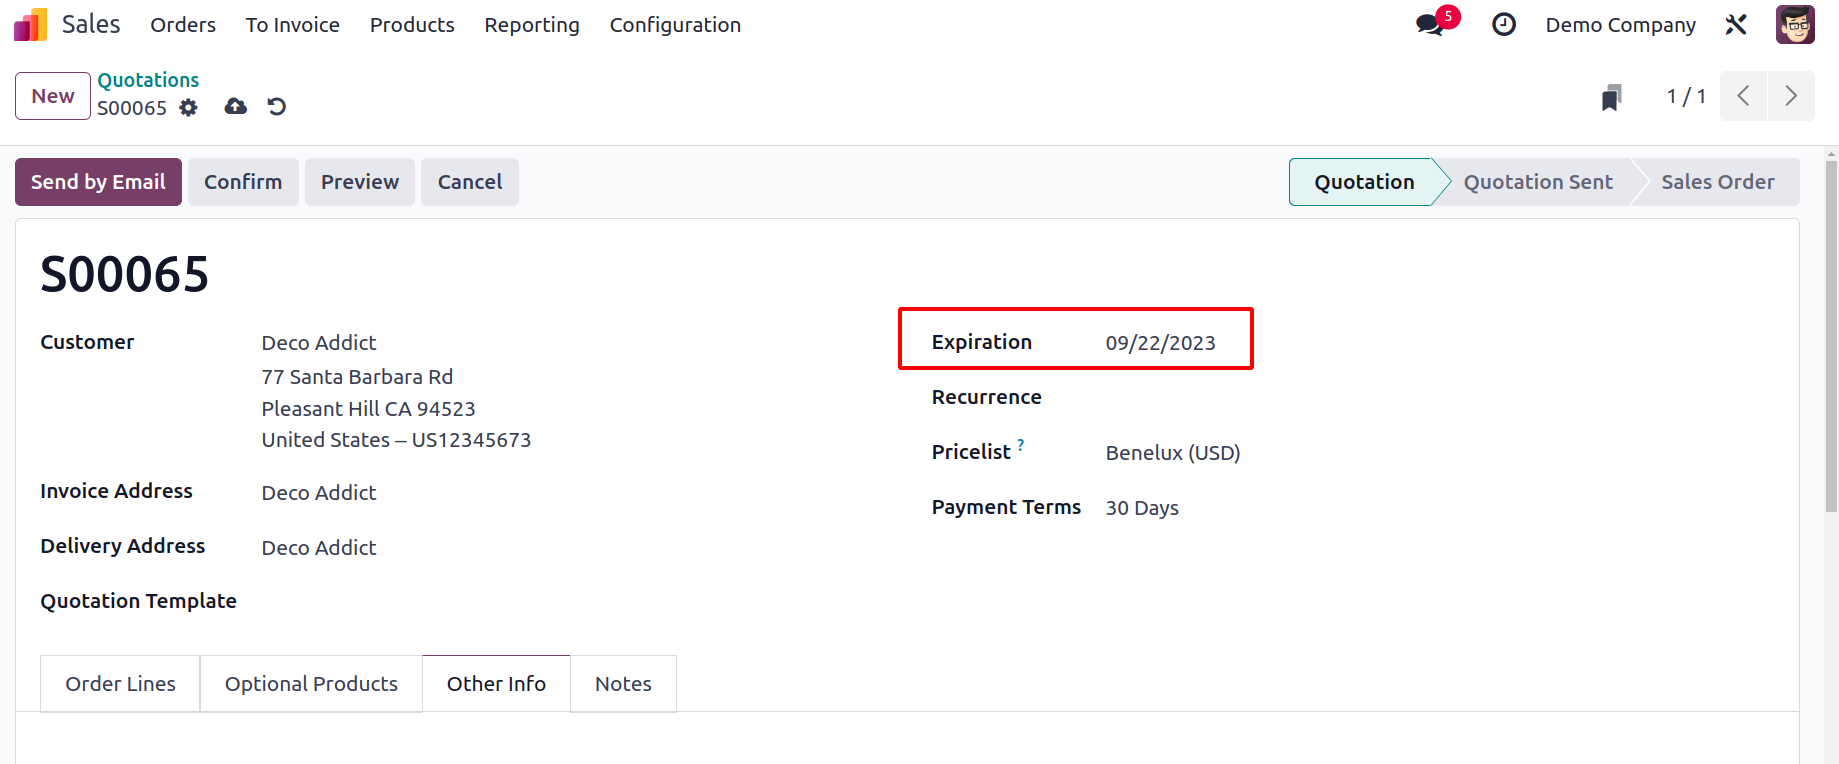Click the cloud save icon

click(x=236, y=107)
